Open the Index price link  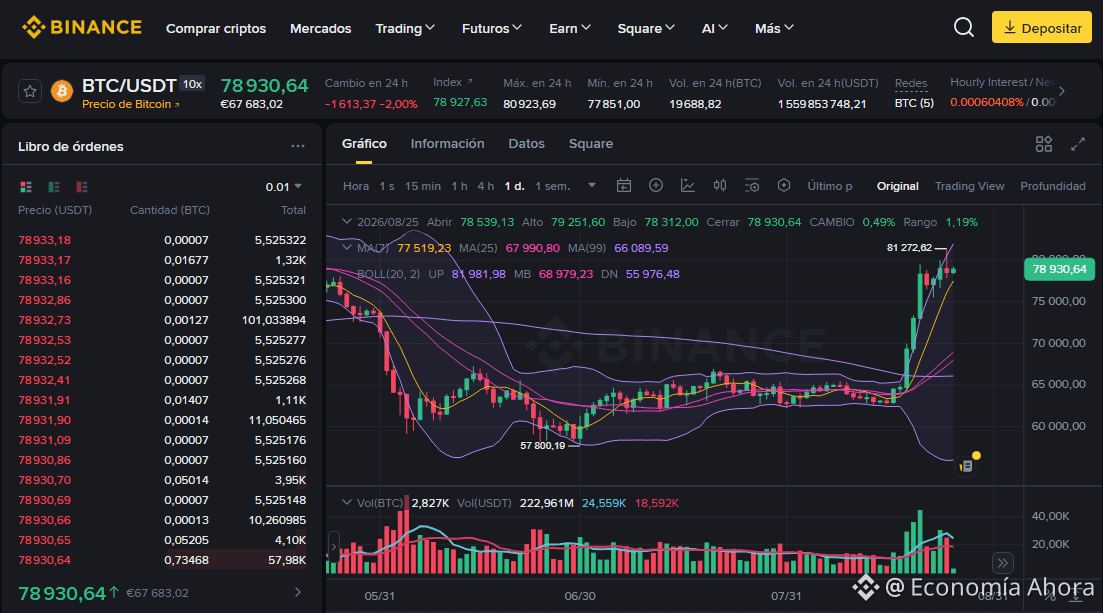click(x=453, y=82)
